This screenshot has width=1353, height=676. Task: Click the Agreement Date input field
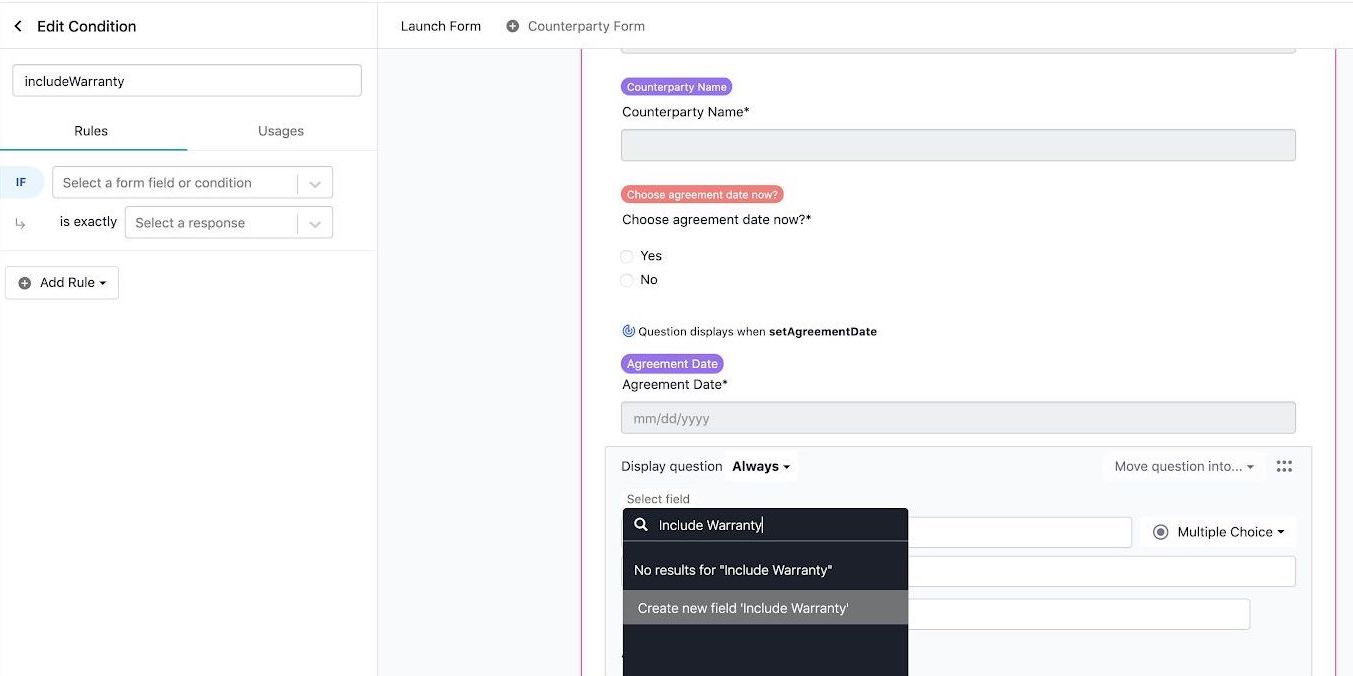(958, 418)
